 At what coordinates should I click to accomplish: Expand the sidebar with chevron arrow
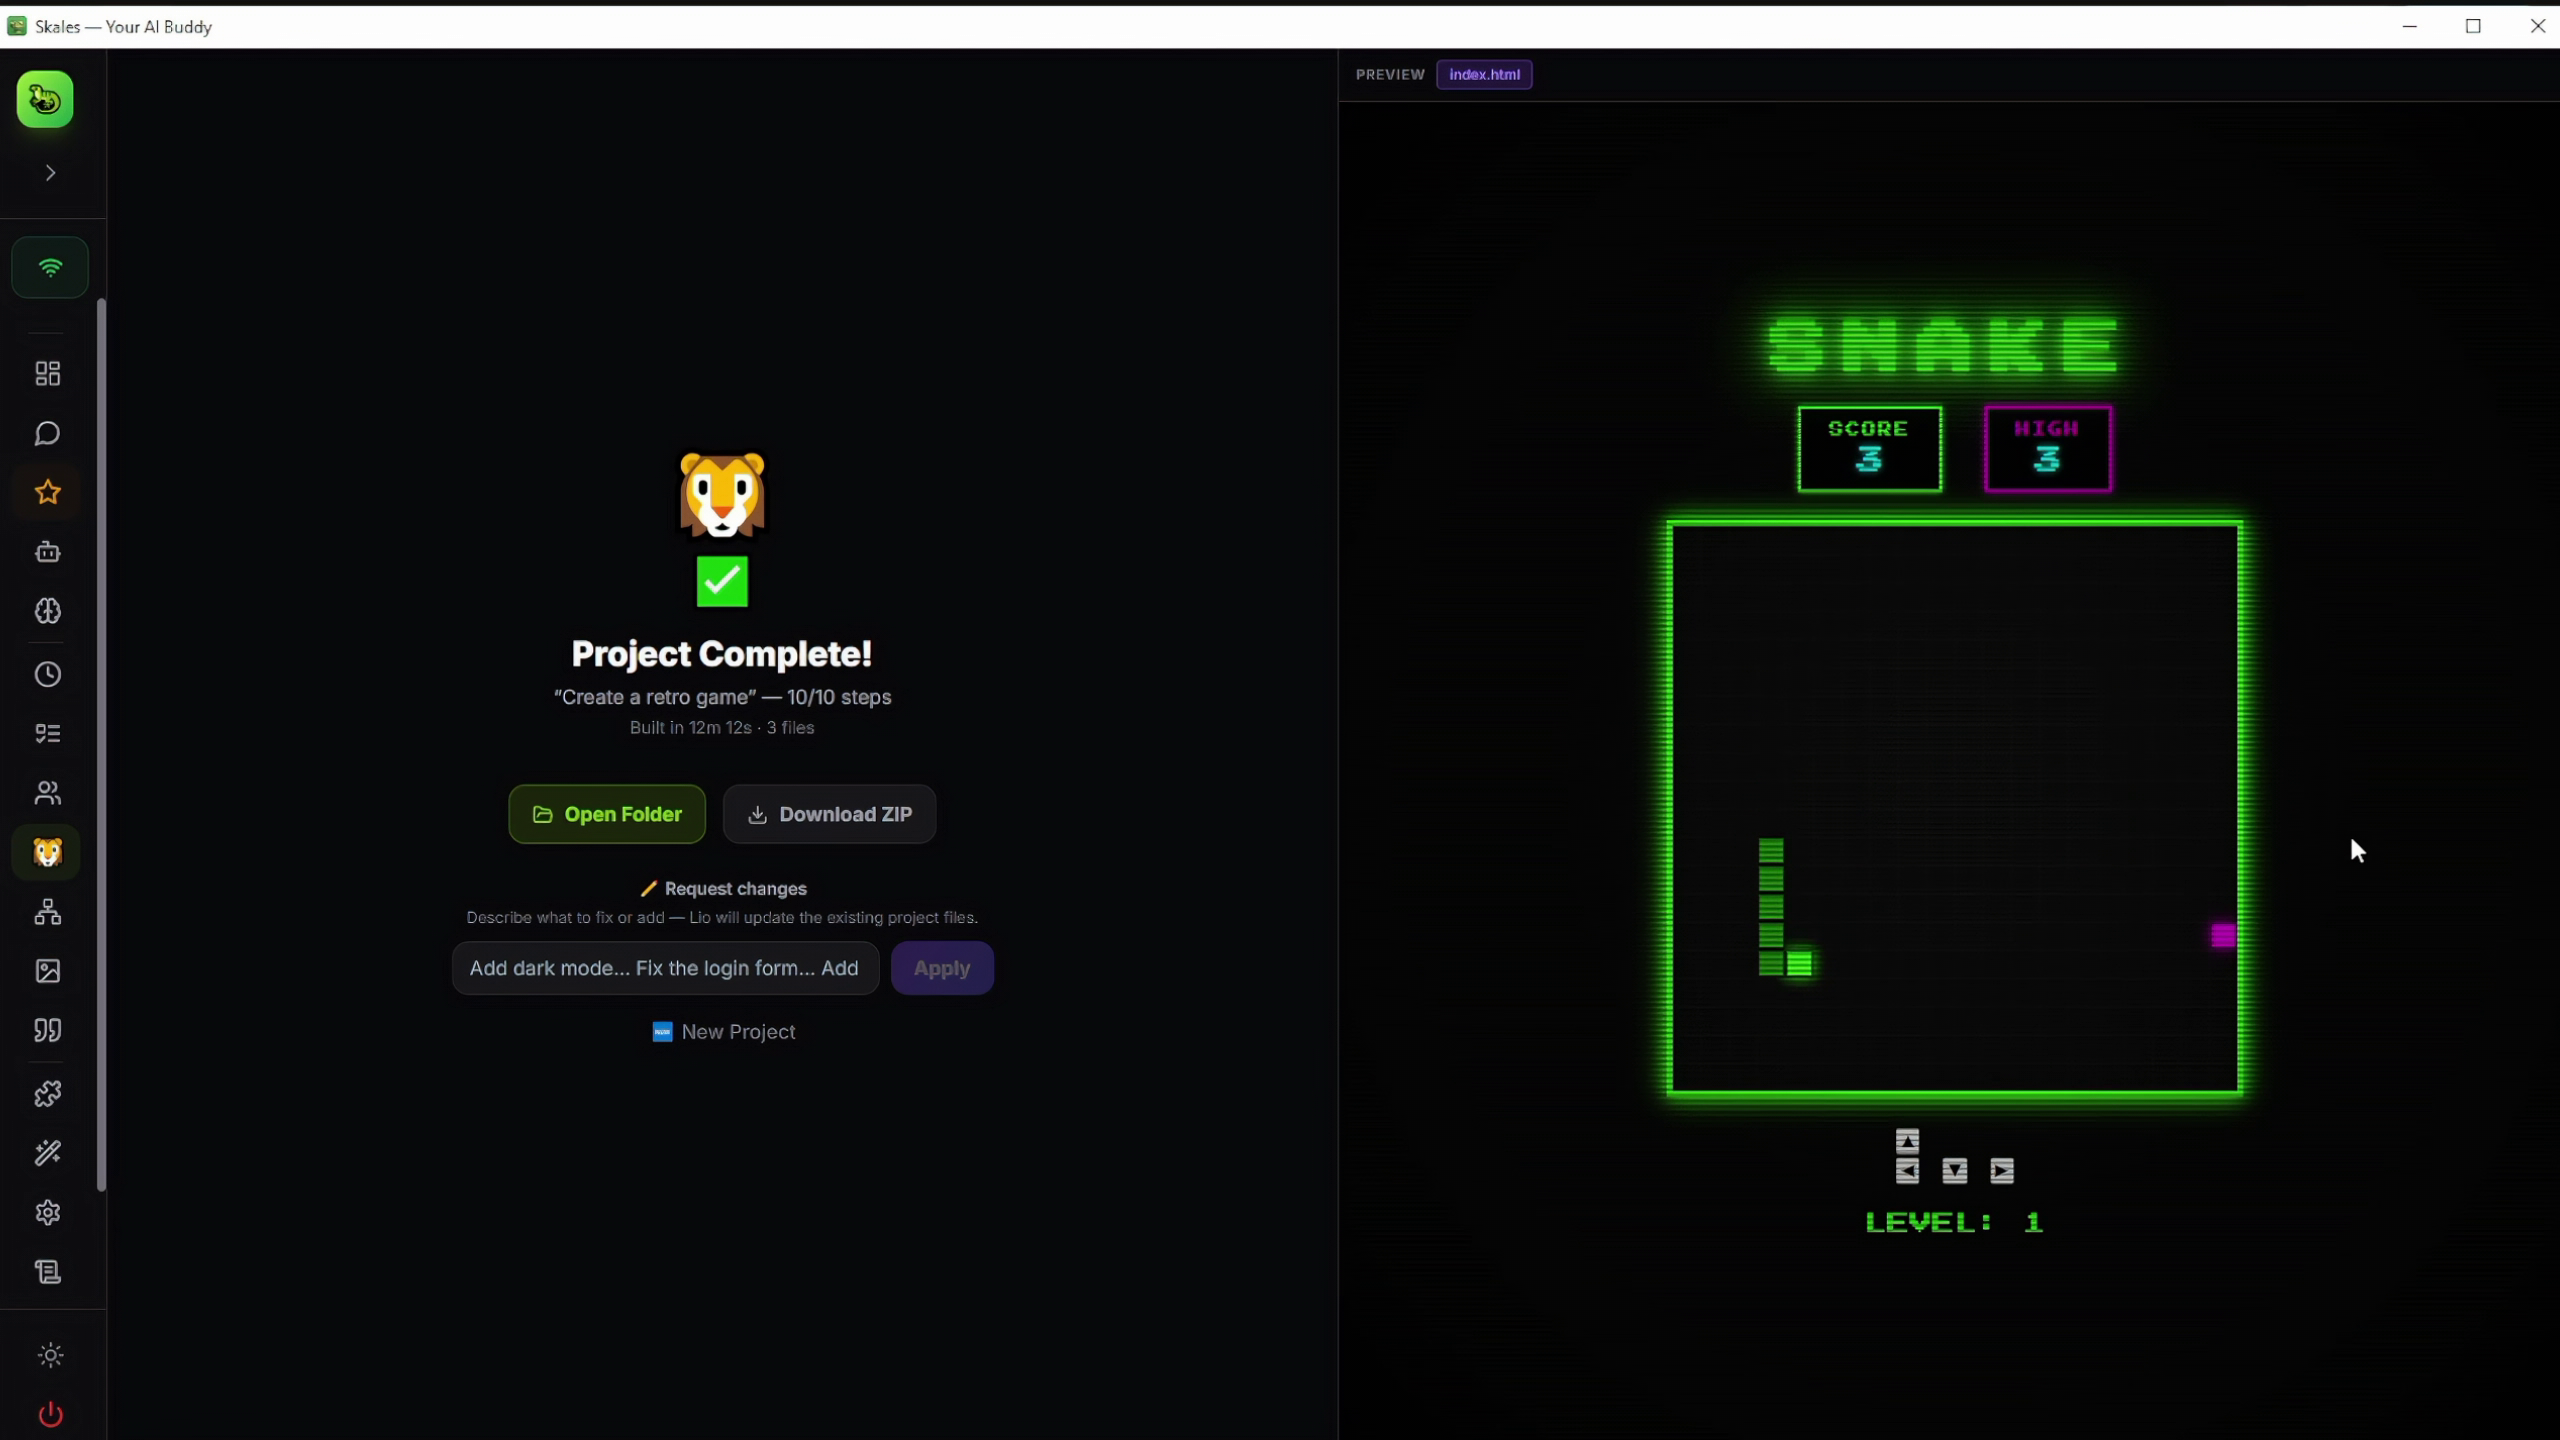pyautogui.click(x=50, y=173)
